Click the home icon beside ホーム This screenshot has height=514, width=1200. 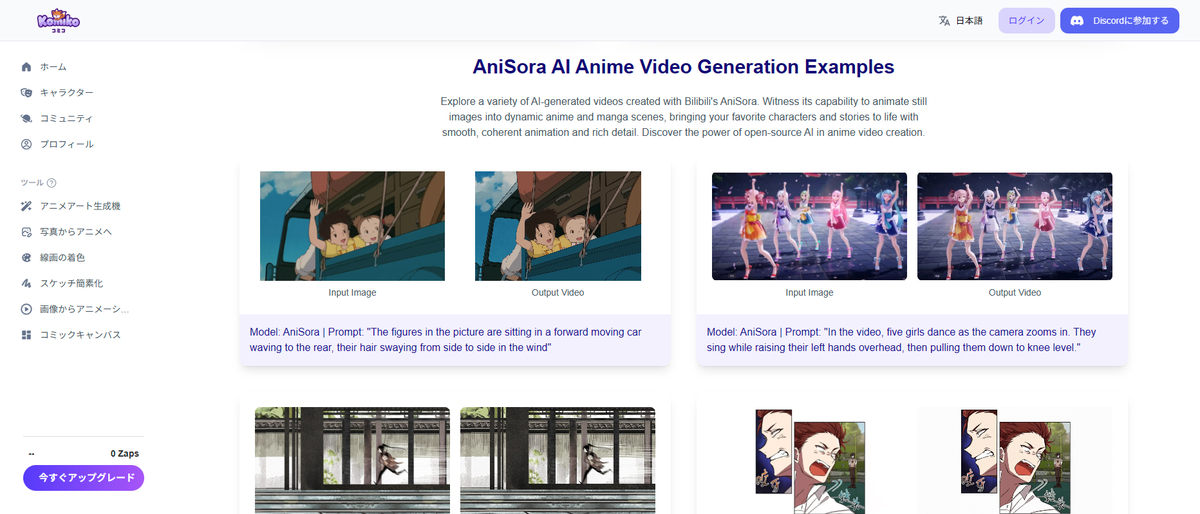point(26,67)
